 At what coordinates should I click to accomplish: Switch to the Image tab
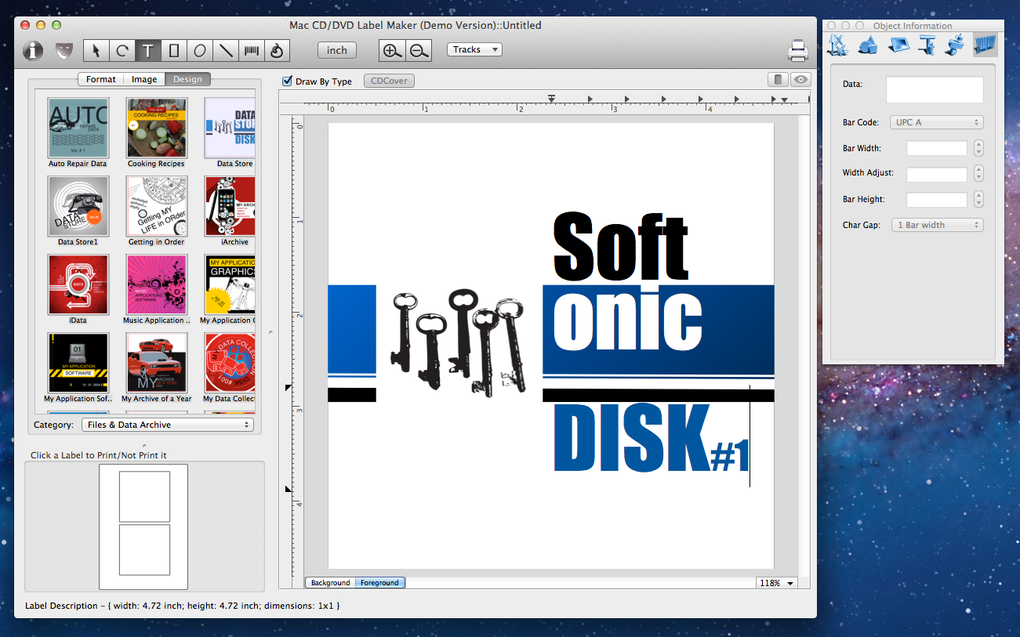pyautogui.click(x=144, y=79)
